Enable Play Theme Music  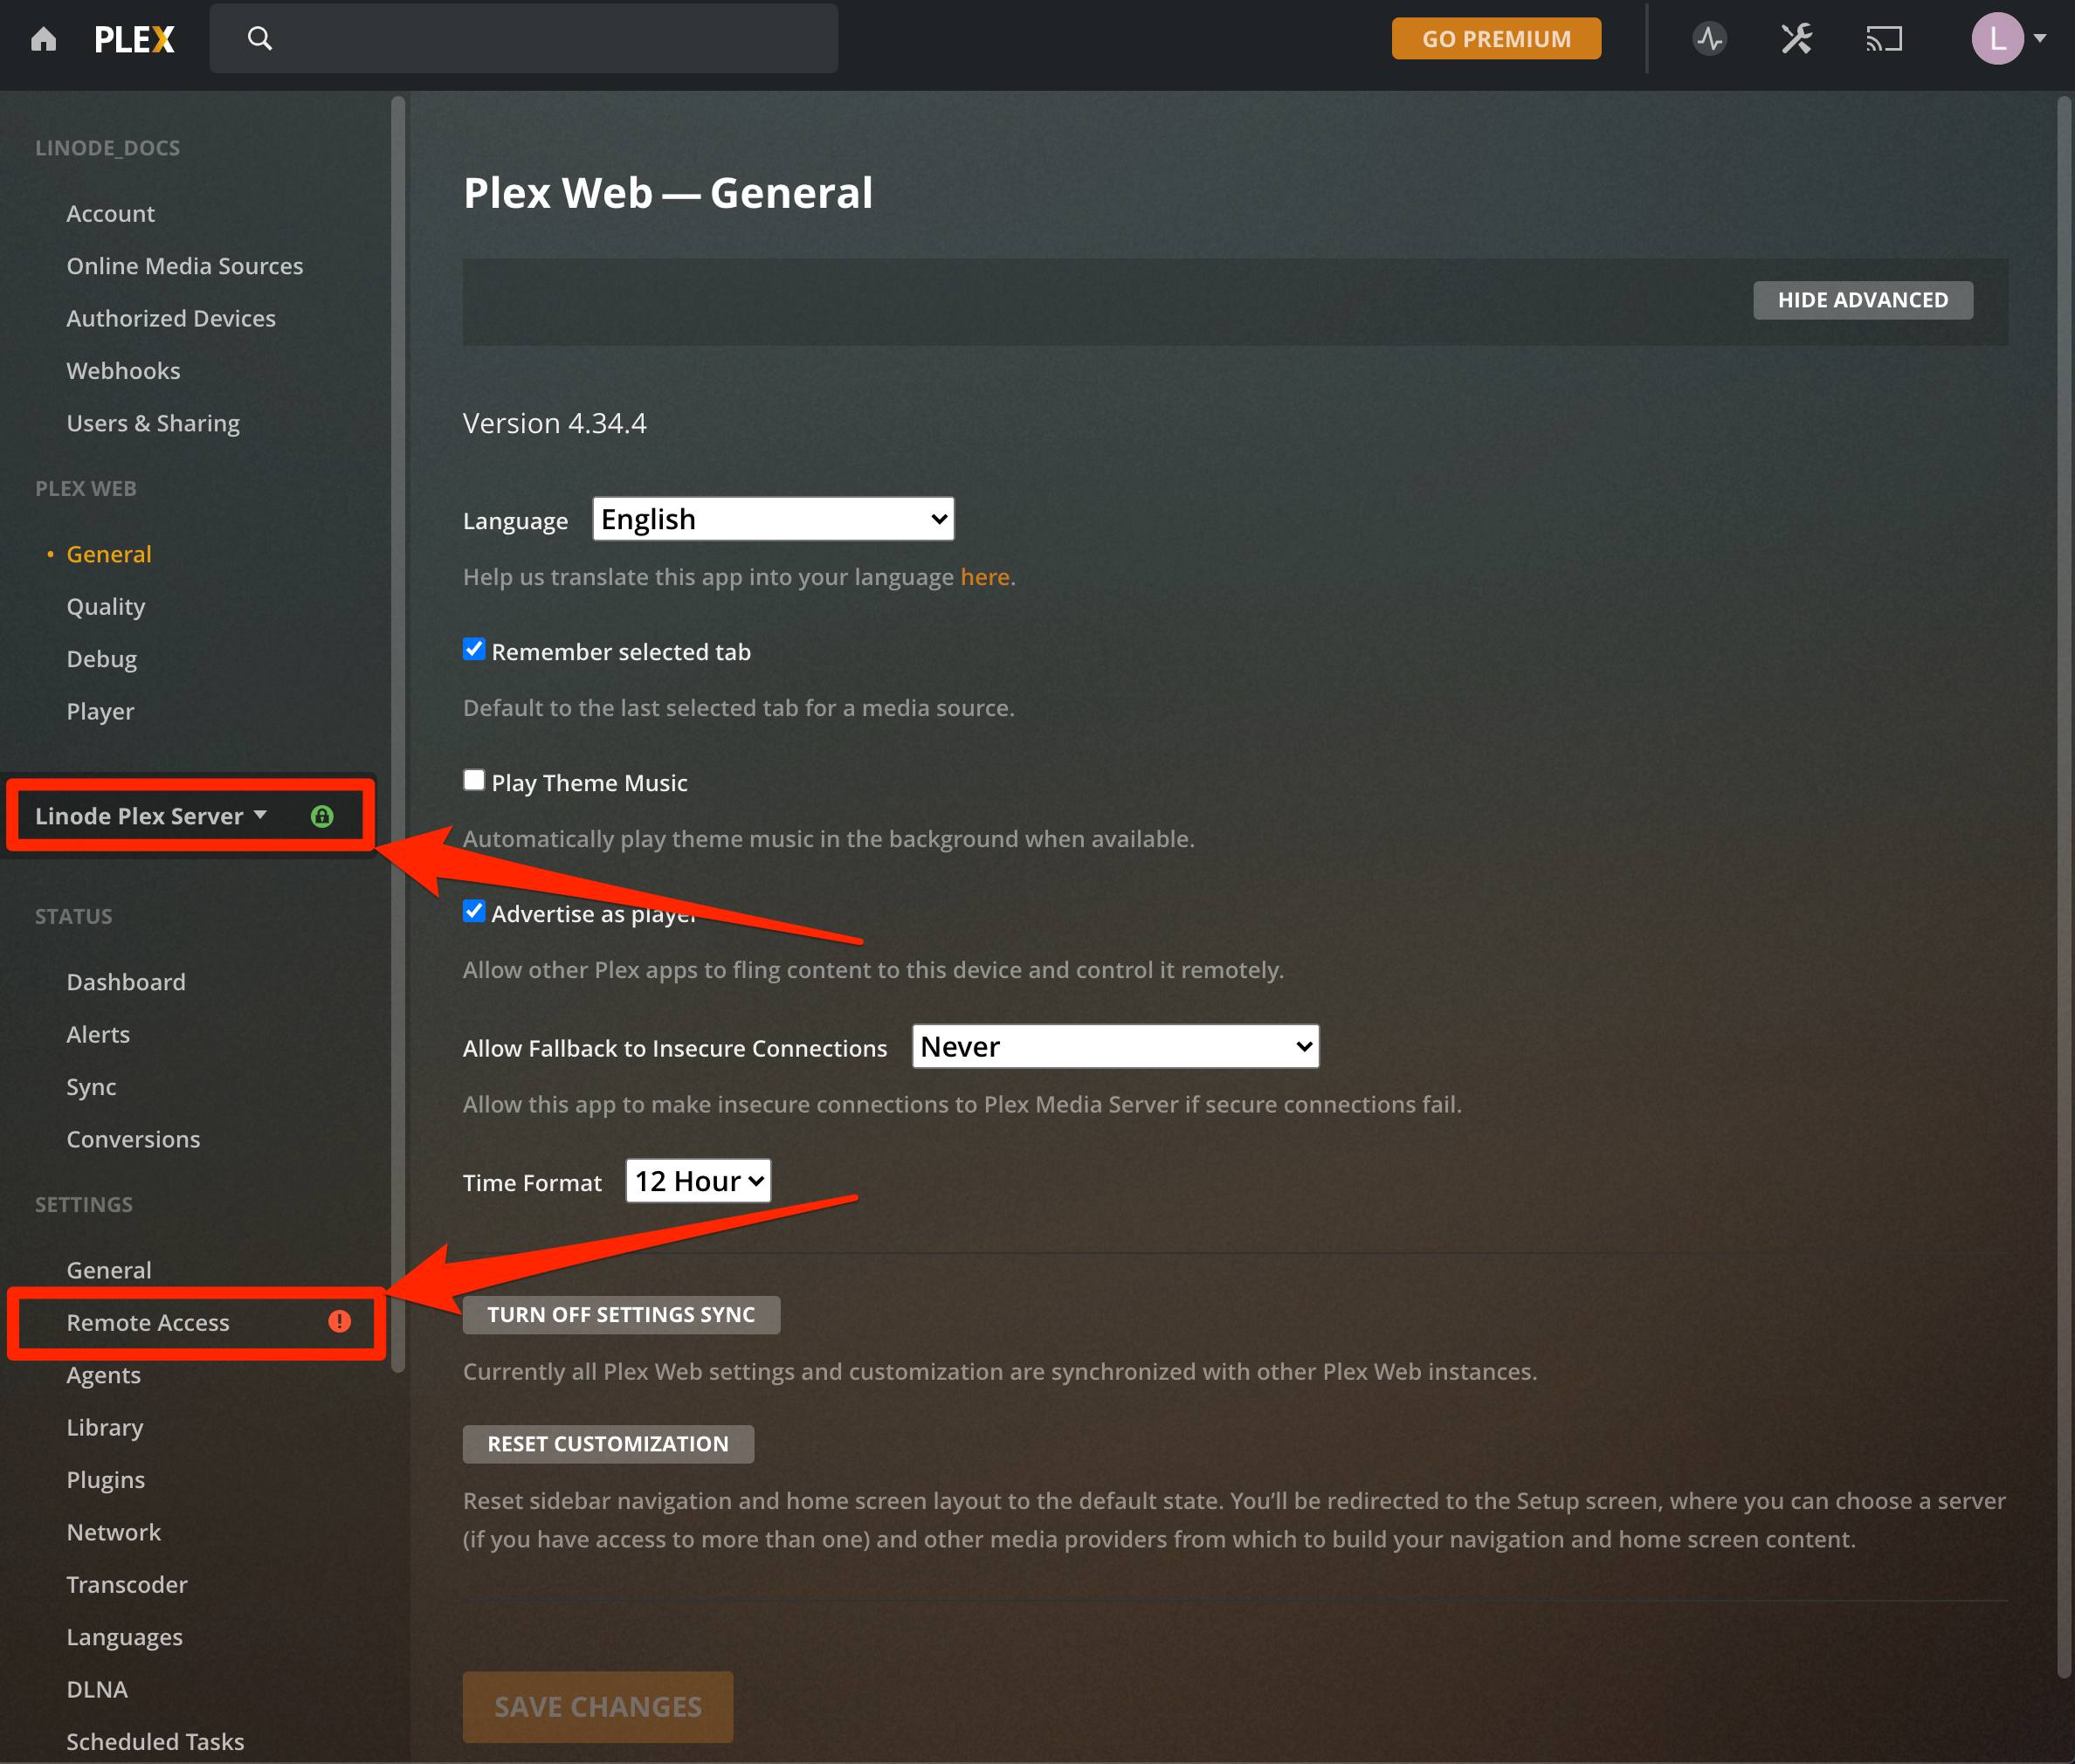[474, 780]
